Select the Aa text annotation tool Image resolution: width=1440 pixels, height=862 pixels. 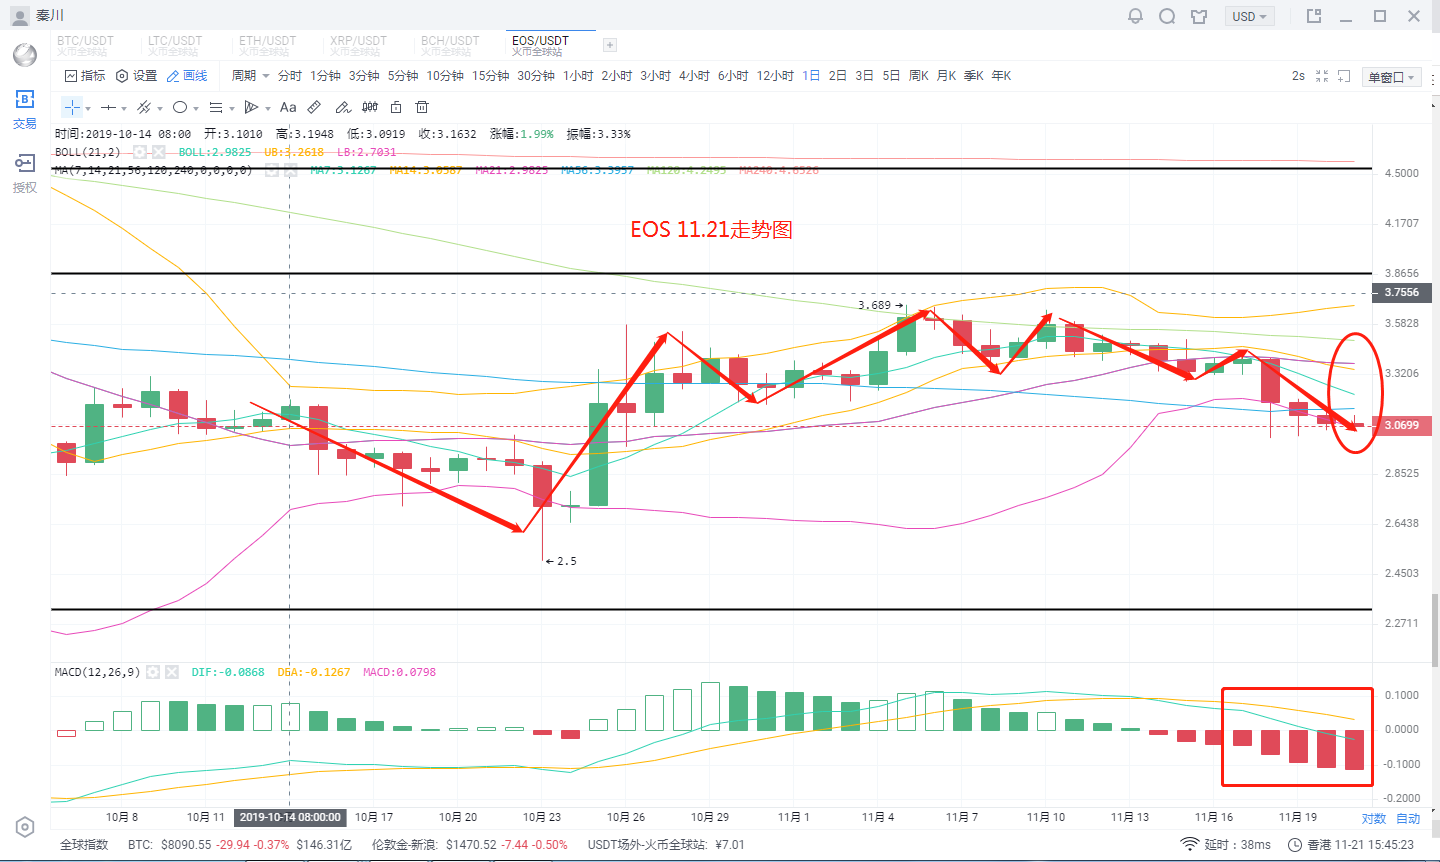[x=288, y=107]
